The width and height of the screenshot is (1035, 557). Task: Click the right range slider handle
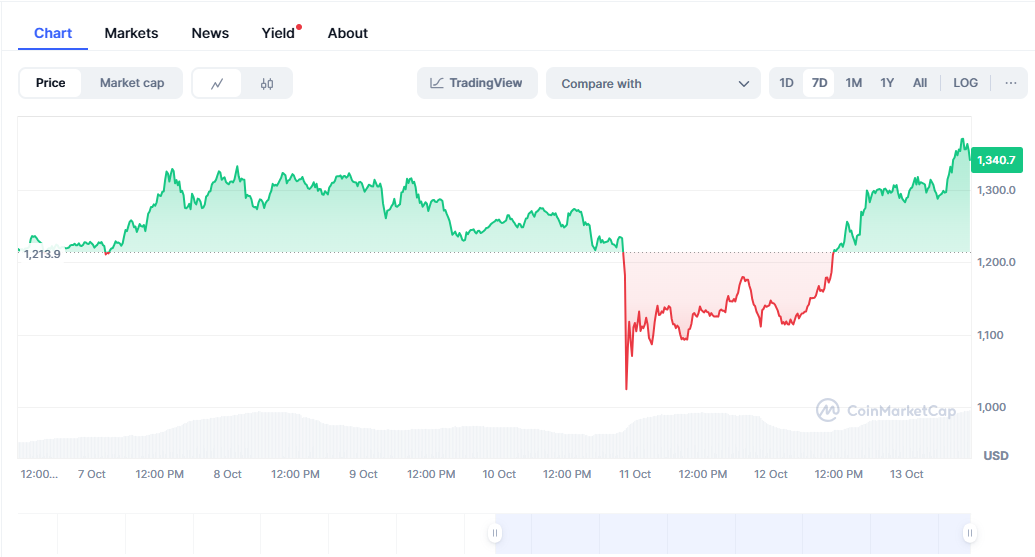[x=968, y=533]
